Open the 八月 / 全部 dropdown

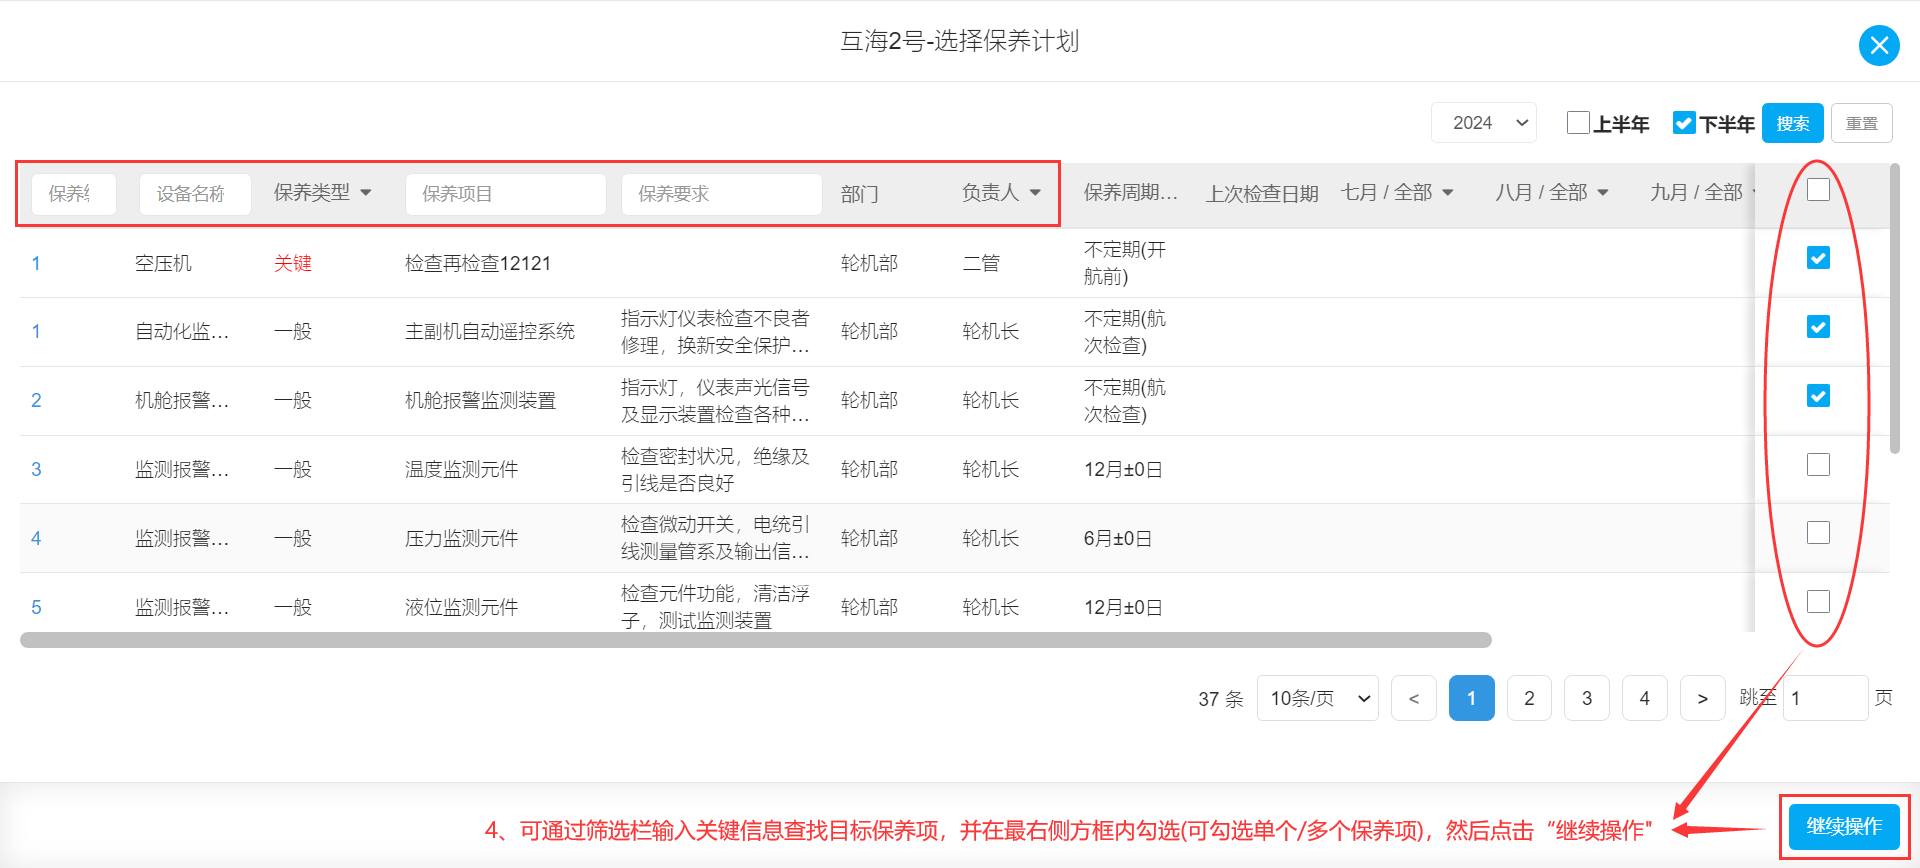pyautogui.click(x=1551, y=192)
